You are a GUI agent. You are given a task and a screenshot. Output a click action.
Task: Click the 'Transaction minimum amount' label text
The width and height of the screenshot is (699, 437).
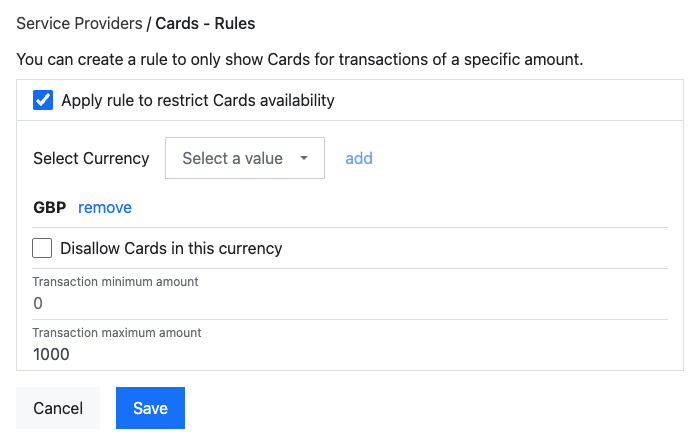click(115, 282)
